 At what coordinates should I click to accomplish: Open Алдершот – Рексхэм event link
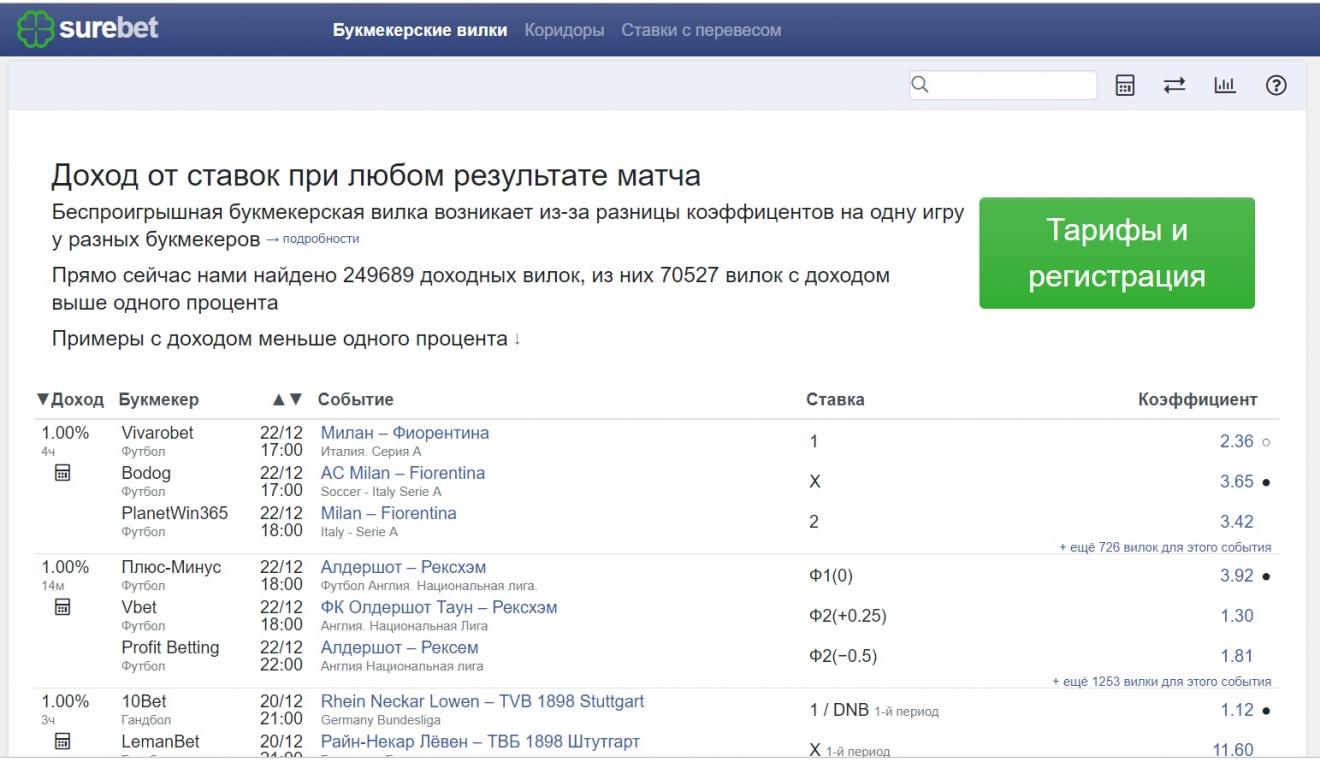tap(403, 567)
